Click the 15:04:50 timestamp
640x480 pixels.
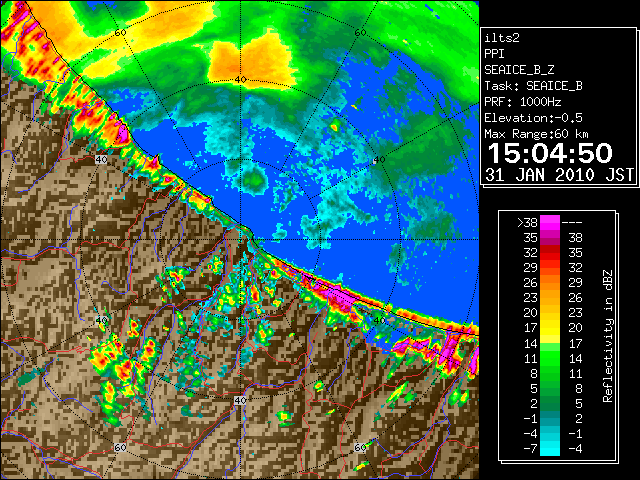click(x=550, y=153)
